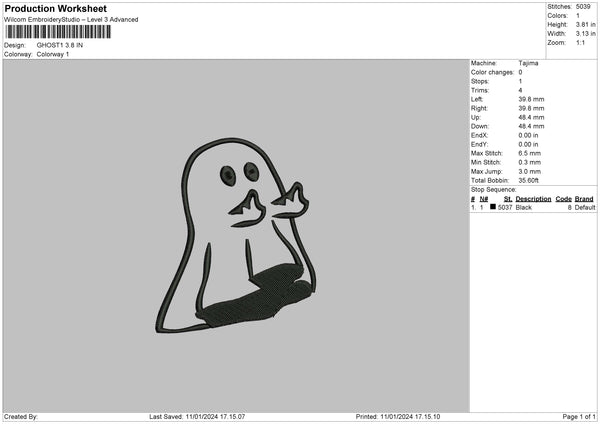Click the 'Code' column header
Image resolution: width=600 pixels, height=424 pixels.
pyautogui.click(x=563, y=199)
